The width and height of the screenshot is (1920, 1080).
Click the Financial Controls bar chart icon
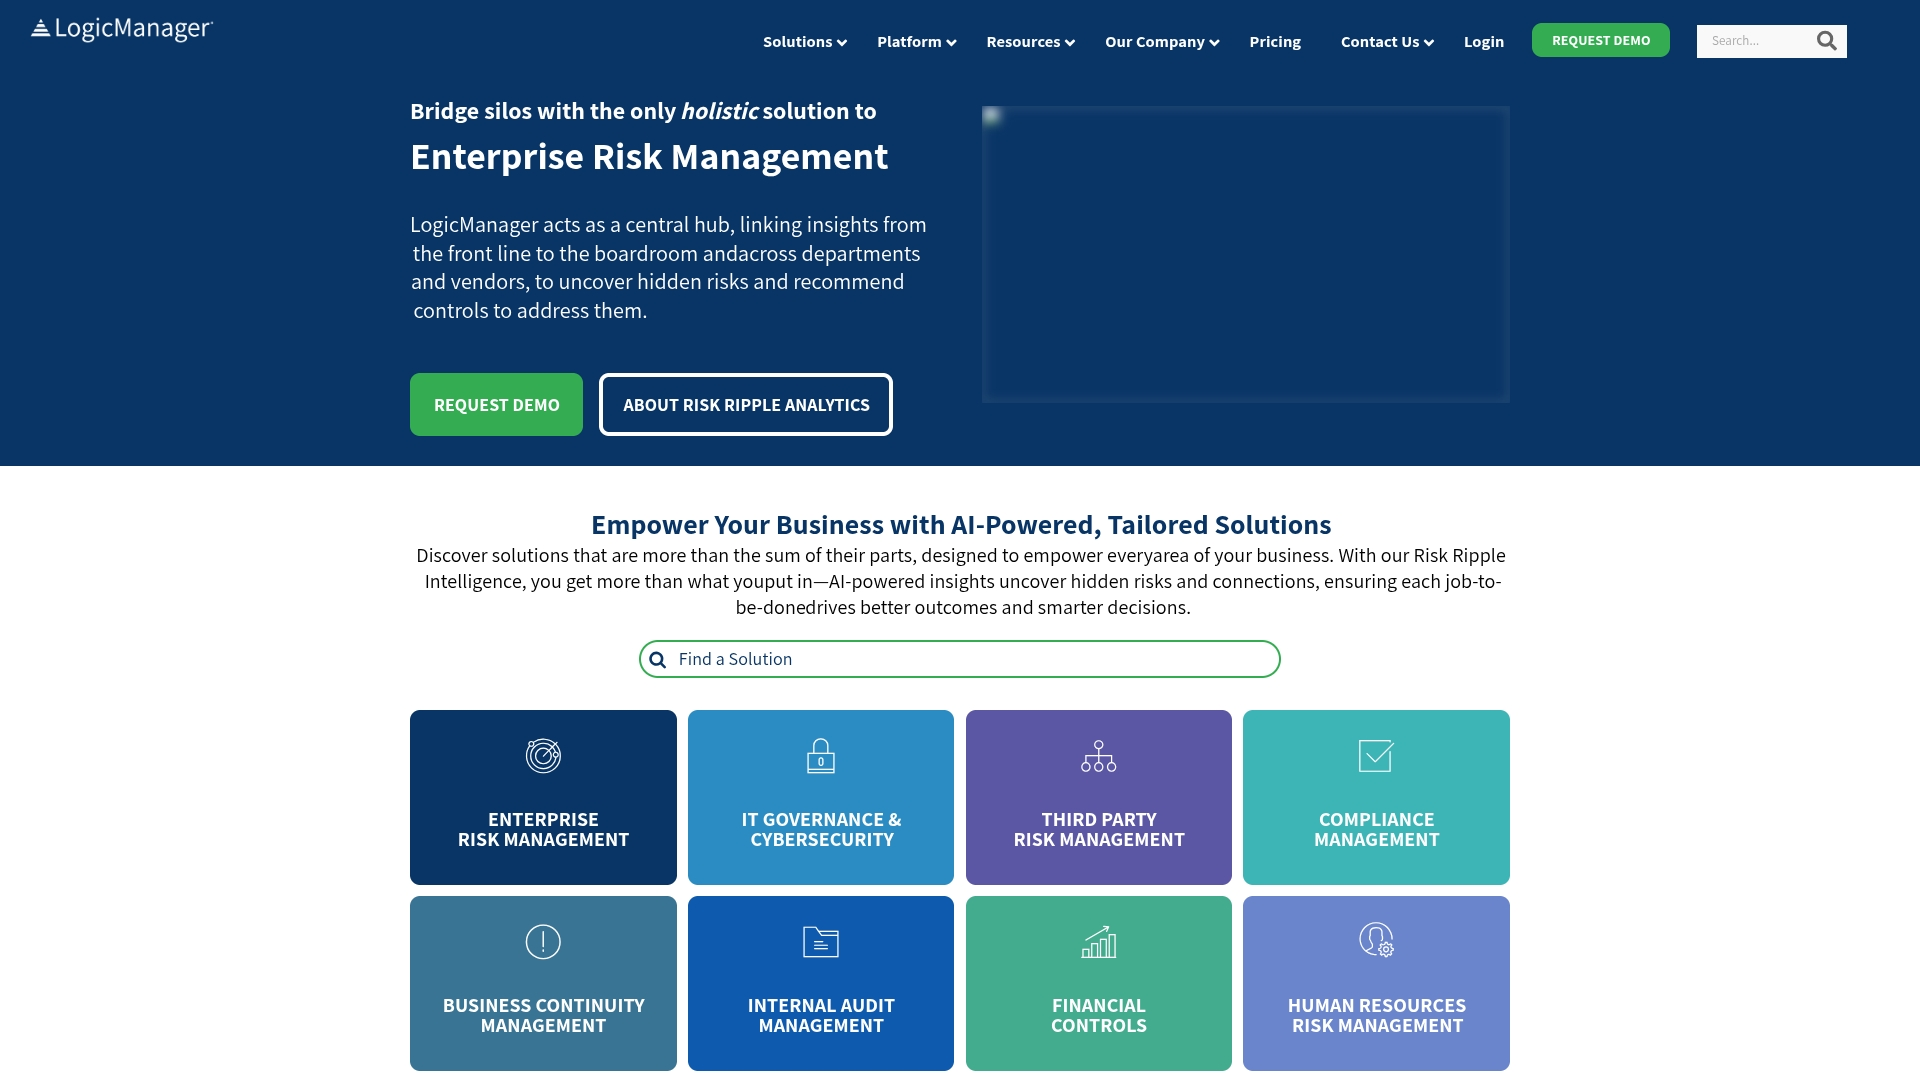pos(1098,942)
